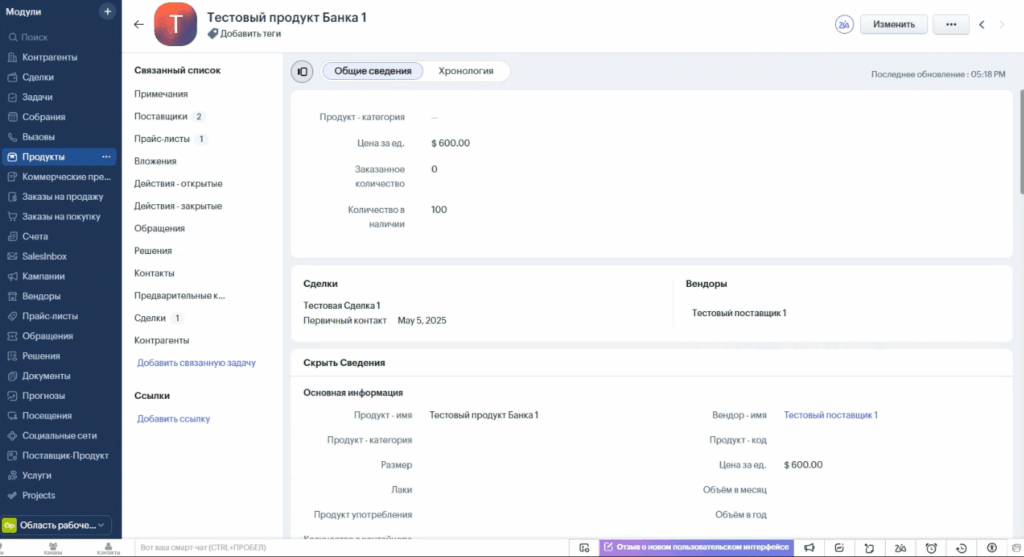The width and height of the screenshot is (1024, 557).
Task: Switch to the Хронология tab
Action: tap(466, 71)
